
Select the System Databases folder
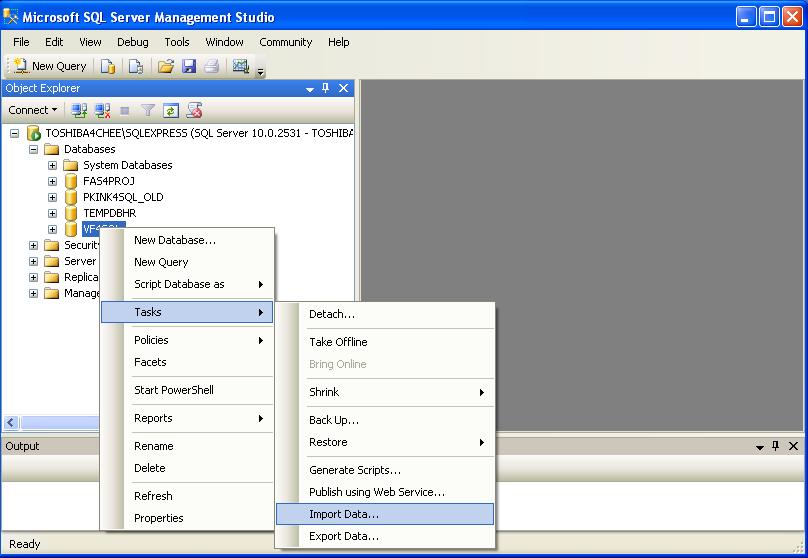[x=128, y=165]
